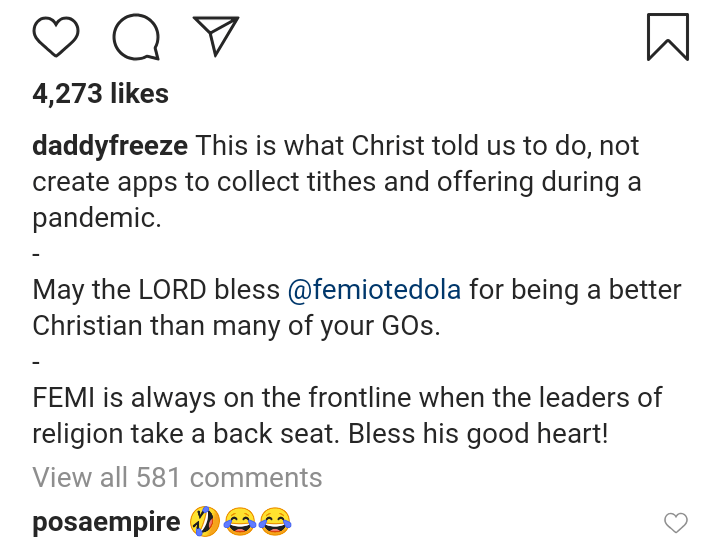Share the post using the paper plane icon
Screen dimensions: 720x547
coord(215,37)
